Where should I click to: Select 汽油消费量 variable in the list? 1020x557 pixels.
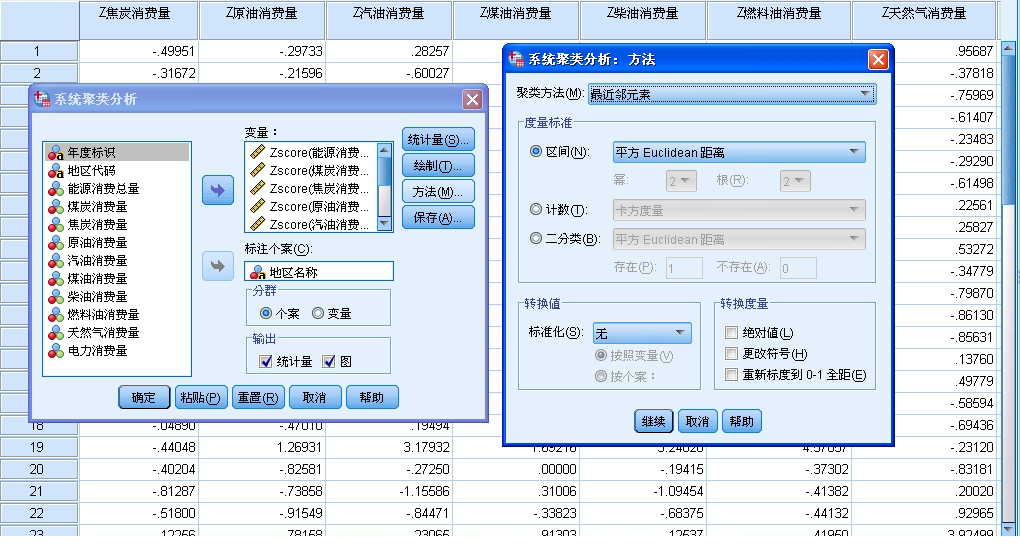[x=117, y=260]
